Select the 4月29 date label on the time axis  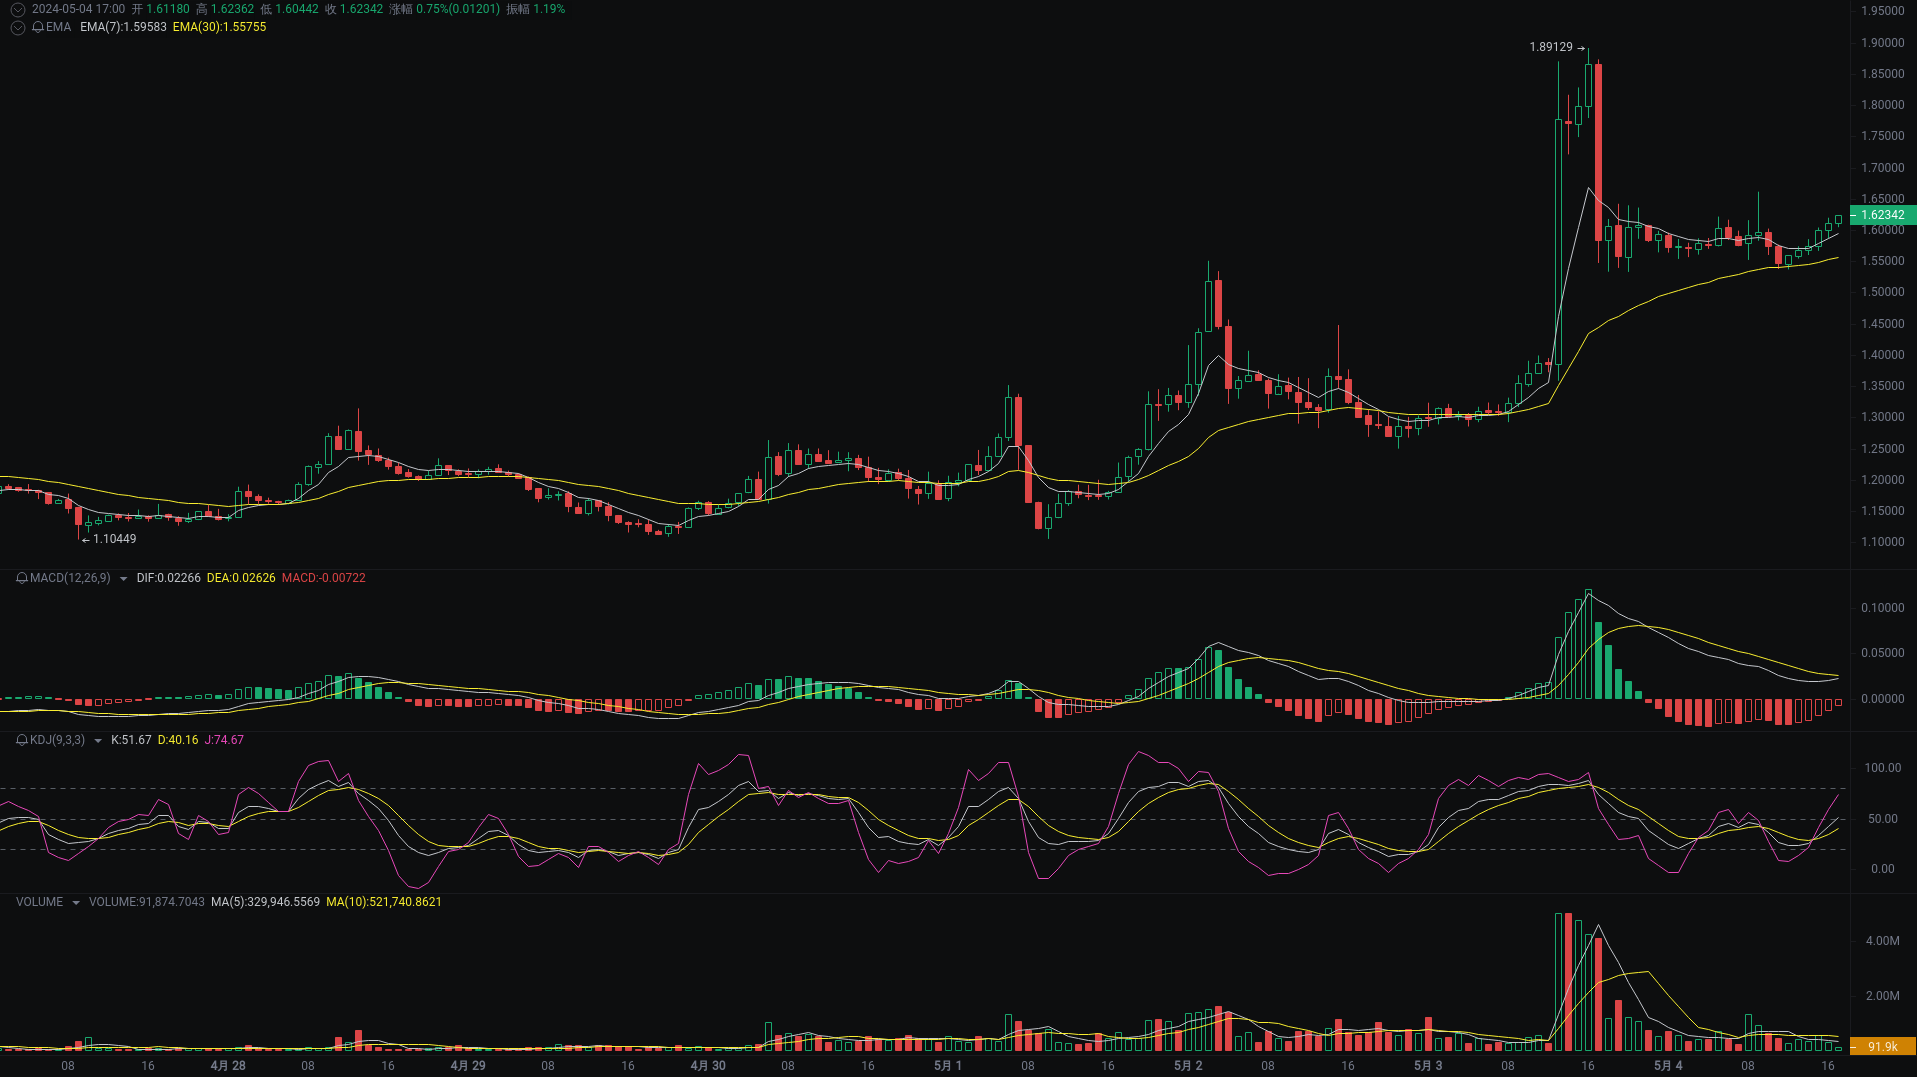[469, 1066]
